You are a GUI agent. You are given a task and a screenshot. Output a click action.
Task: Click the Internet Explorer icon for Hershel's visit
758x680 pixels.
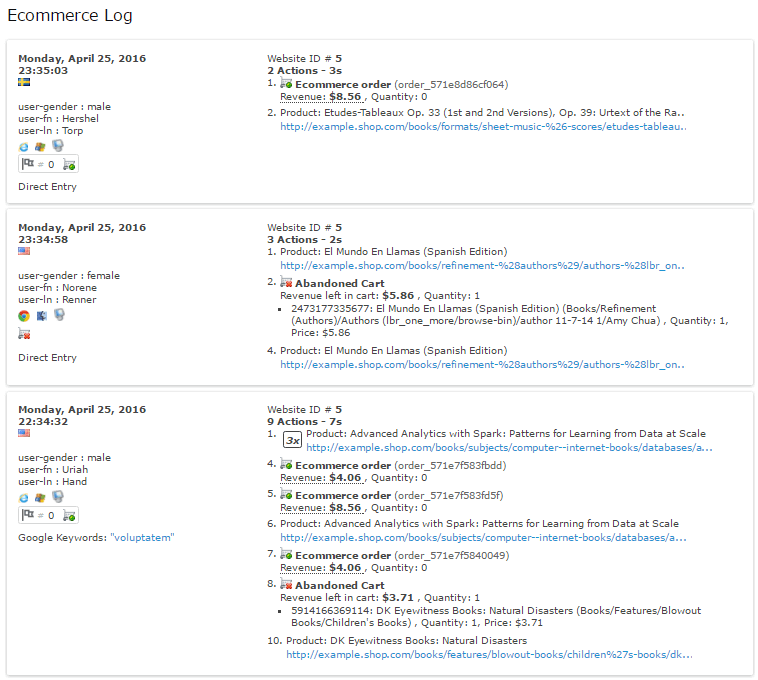24,145
